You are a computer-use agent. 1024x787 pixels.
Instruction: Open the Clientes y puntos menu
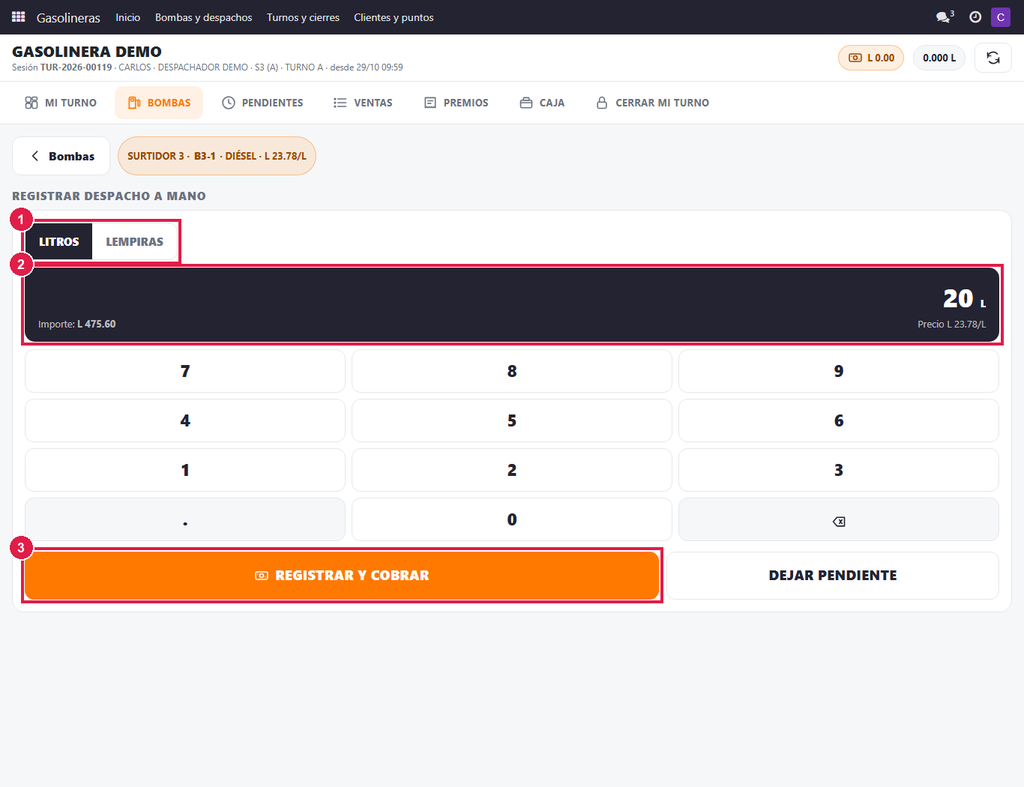(x=394, y=18)
